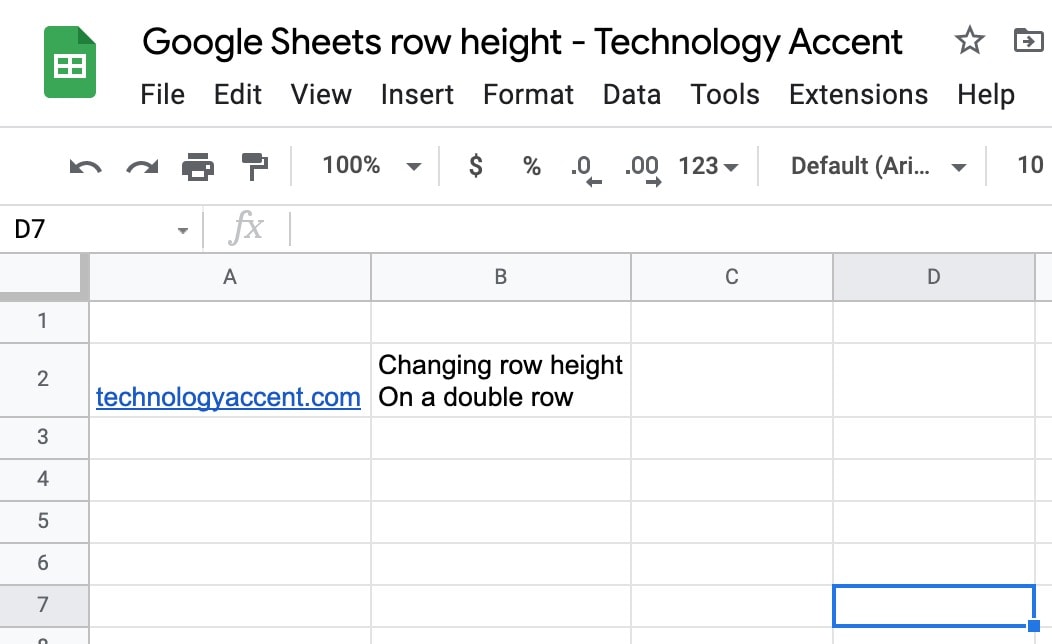Activate the Paint format roller icon
1052x644 pixels.
point(254,166)
